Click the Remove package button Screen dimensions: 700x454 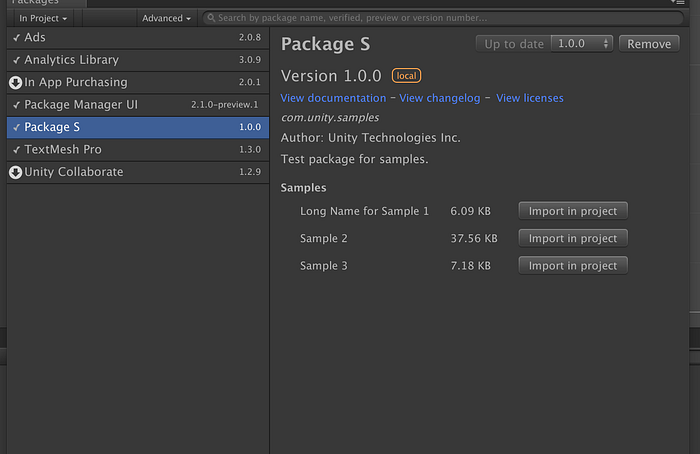tap(649, 44)
